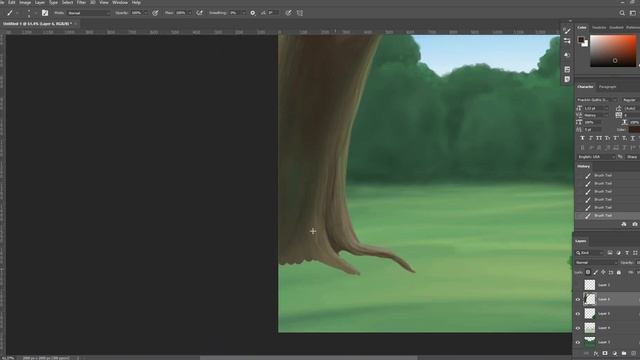Open the brush Mode dropdown
This screenshot has width=640, height=360.
89,13
